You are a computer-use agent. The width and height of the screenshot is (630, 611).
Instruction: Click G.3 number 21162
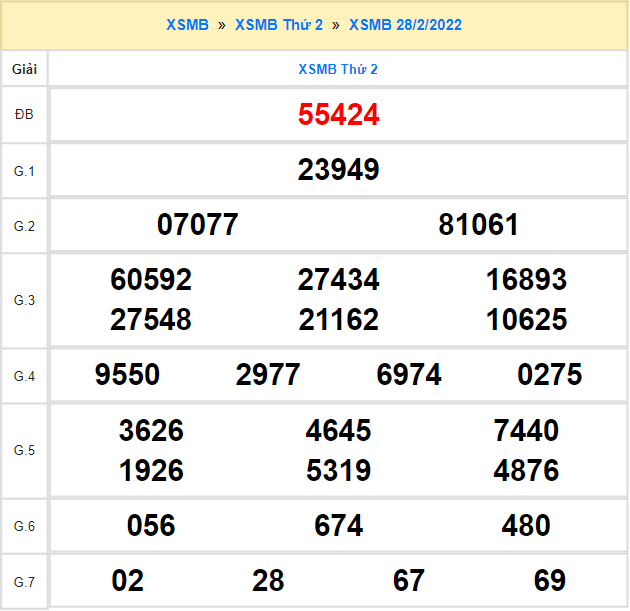pos(338,320)
